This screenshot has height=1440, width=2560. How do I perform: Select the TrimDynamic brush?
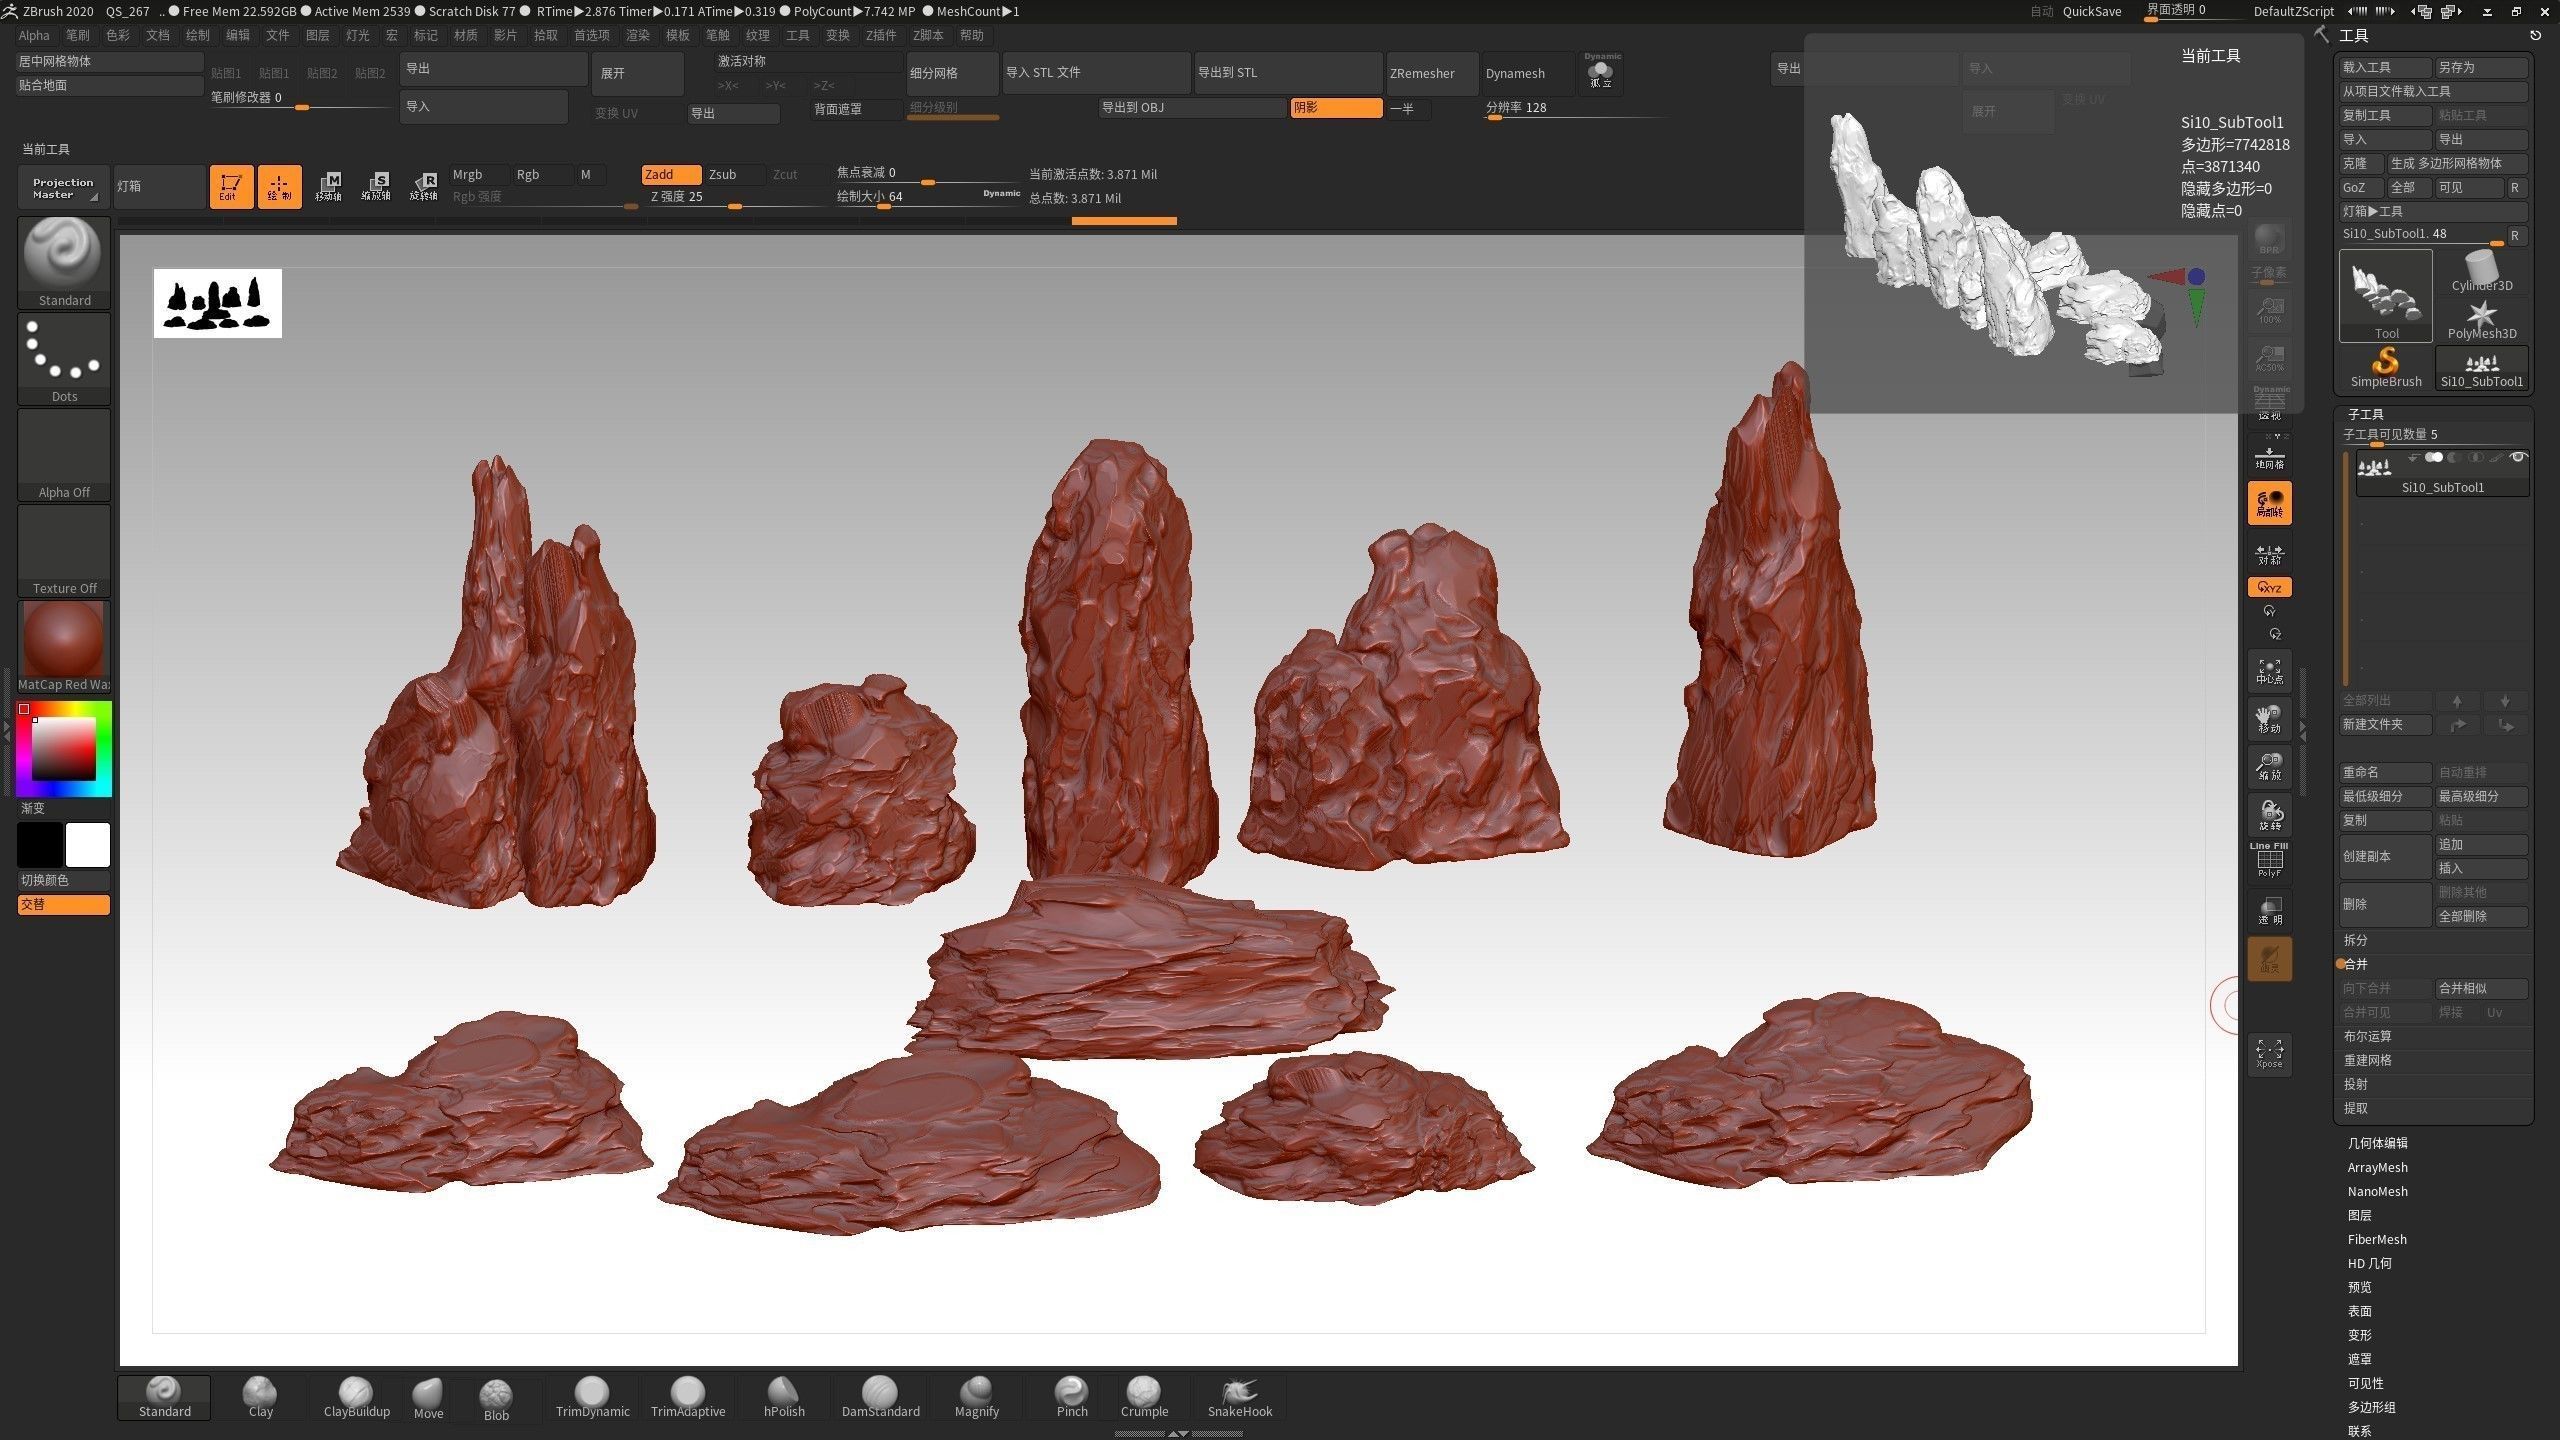[592, 1397]
